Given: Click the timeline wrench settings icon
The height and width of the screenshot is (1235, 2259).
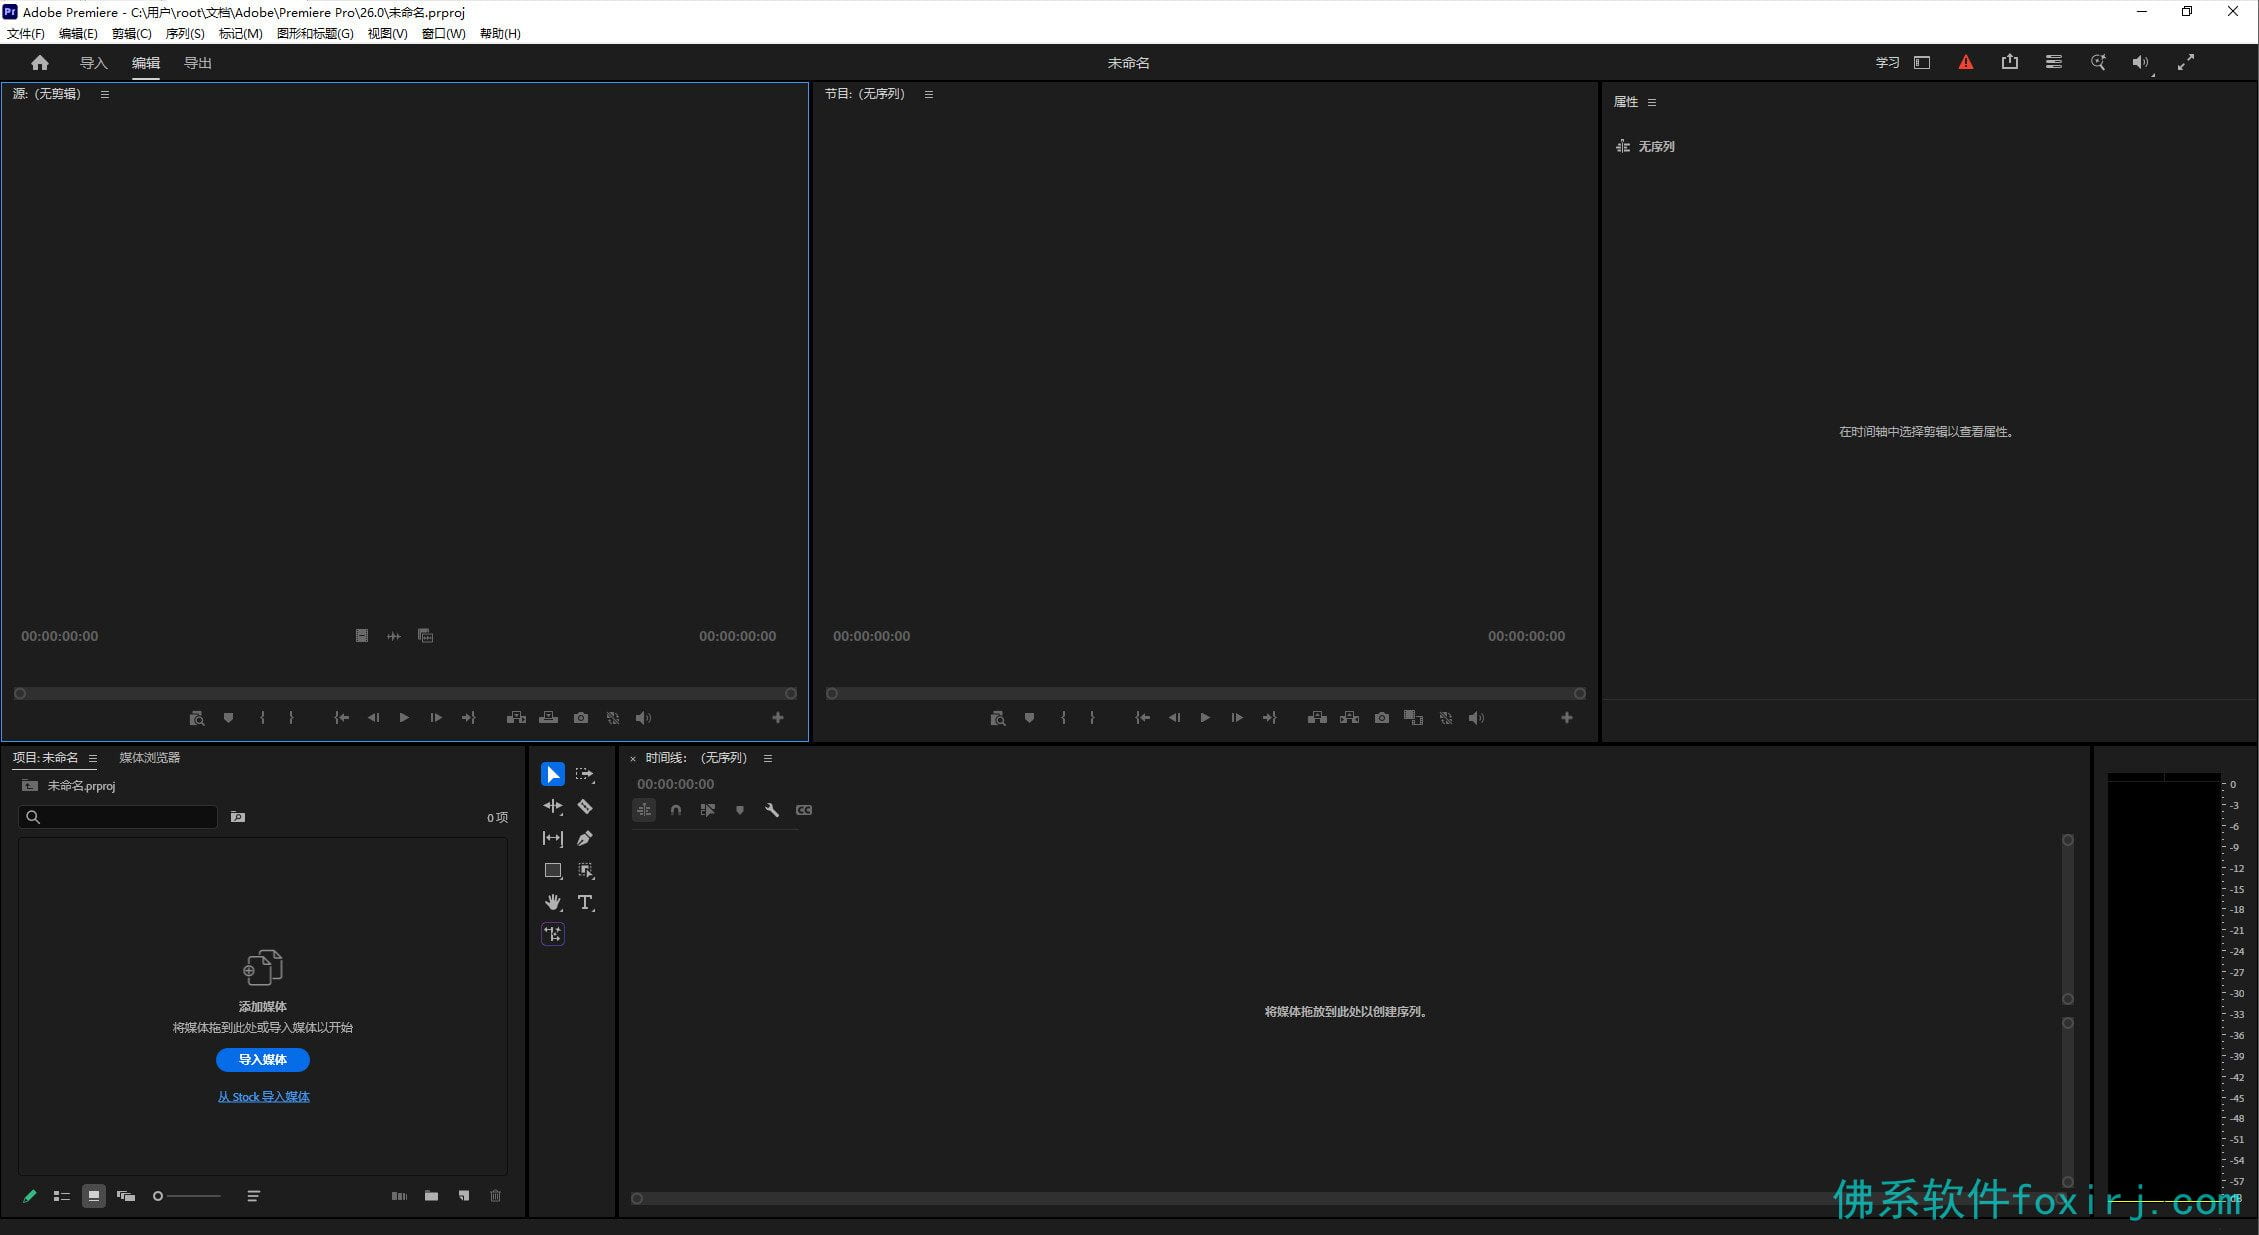Looking at the screenshot, I should (x=771, y=810).
